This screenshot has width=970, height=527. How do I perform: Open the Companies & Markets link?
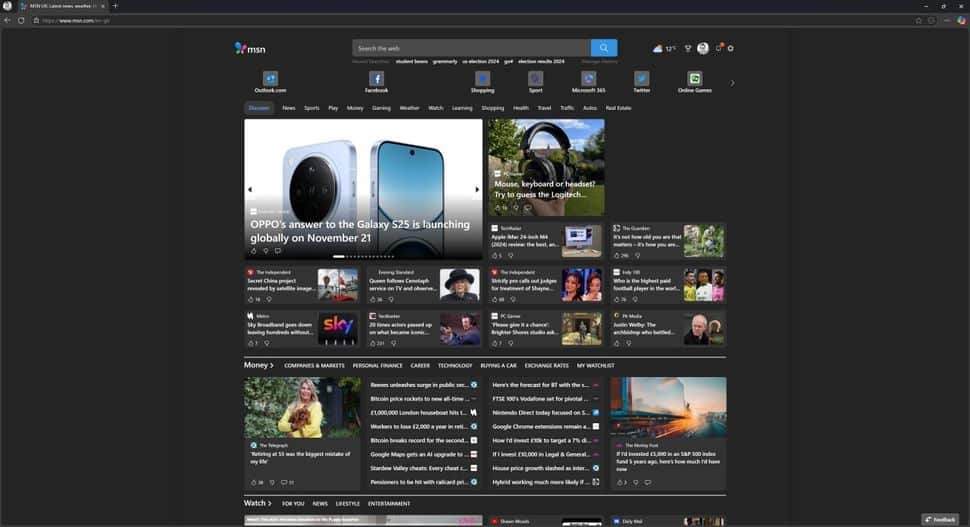[314, 366]
